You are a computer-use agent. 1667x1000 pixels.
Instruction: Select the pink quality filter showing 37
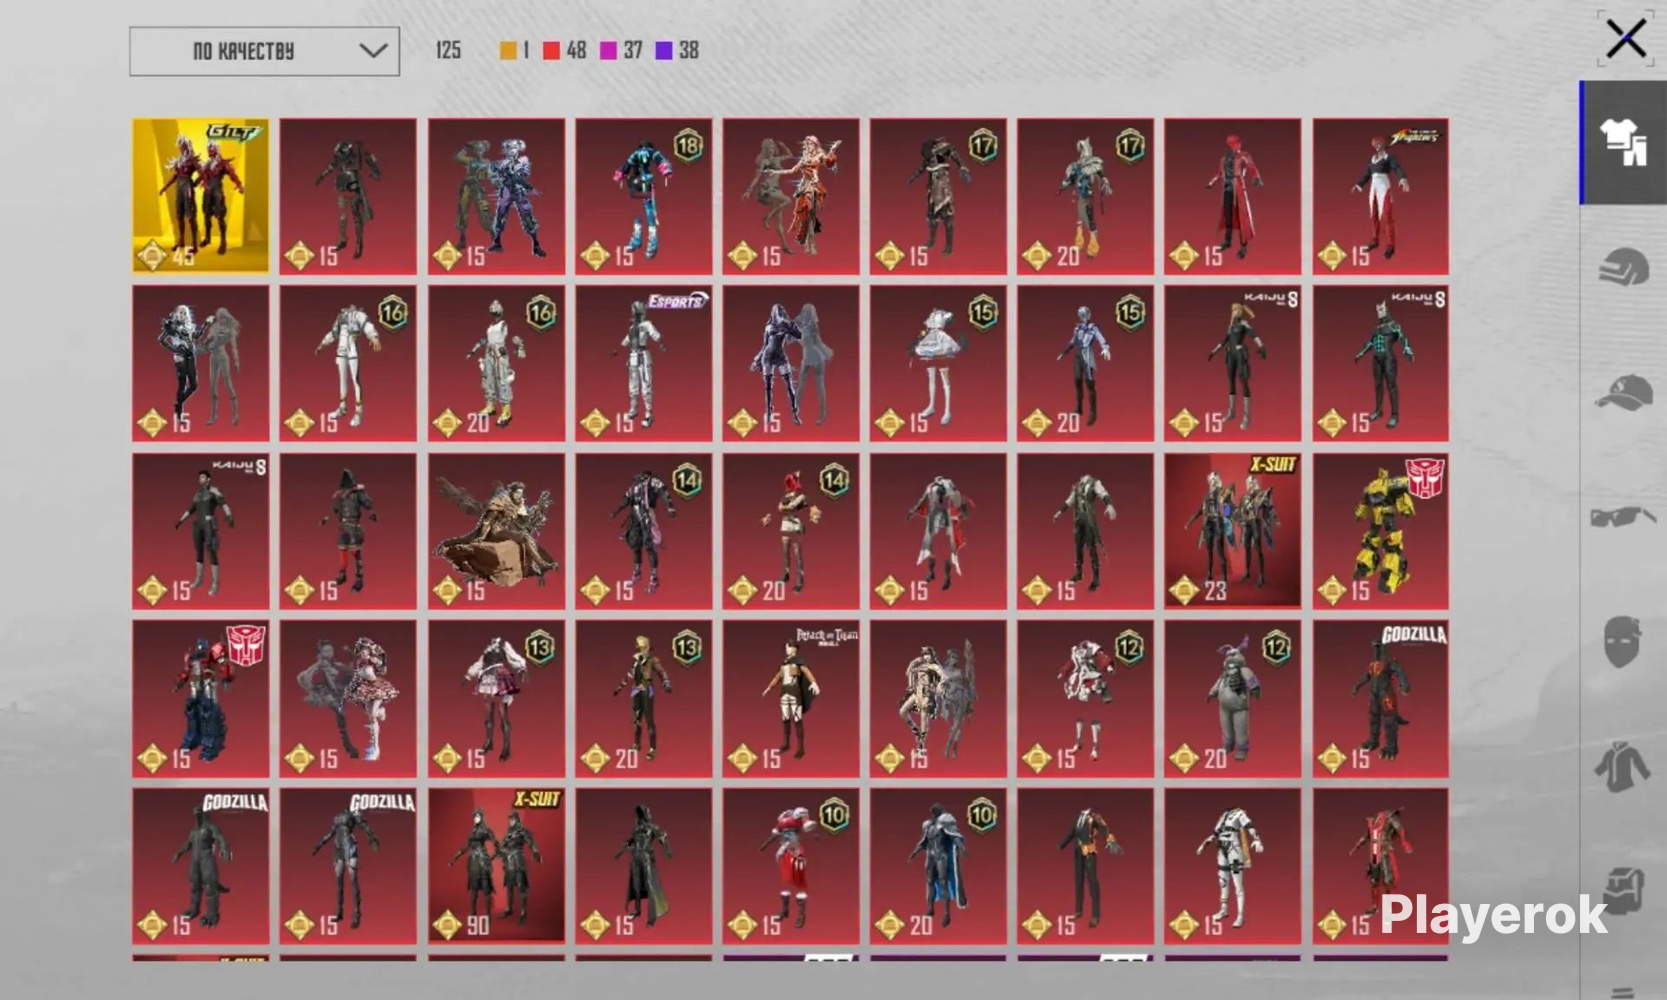click(x=621, y=50)
